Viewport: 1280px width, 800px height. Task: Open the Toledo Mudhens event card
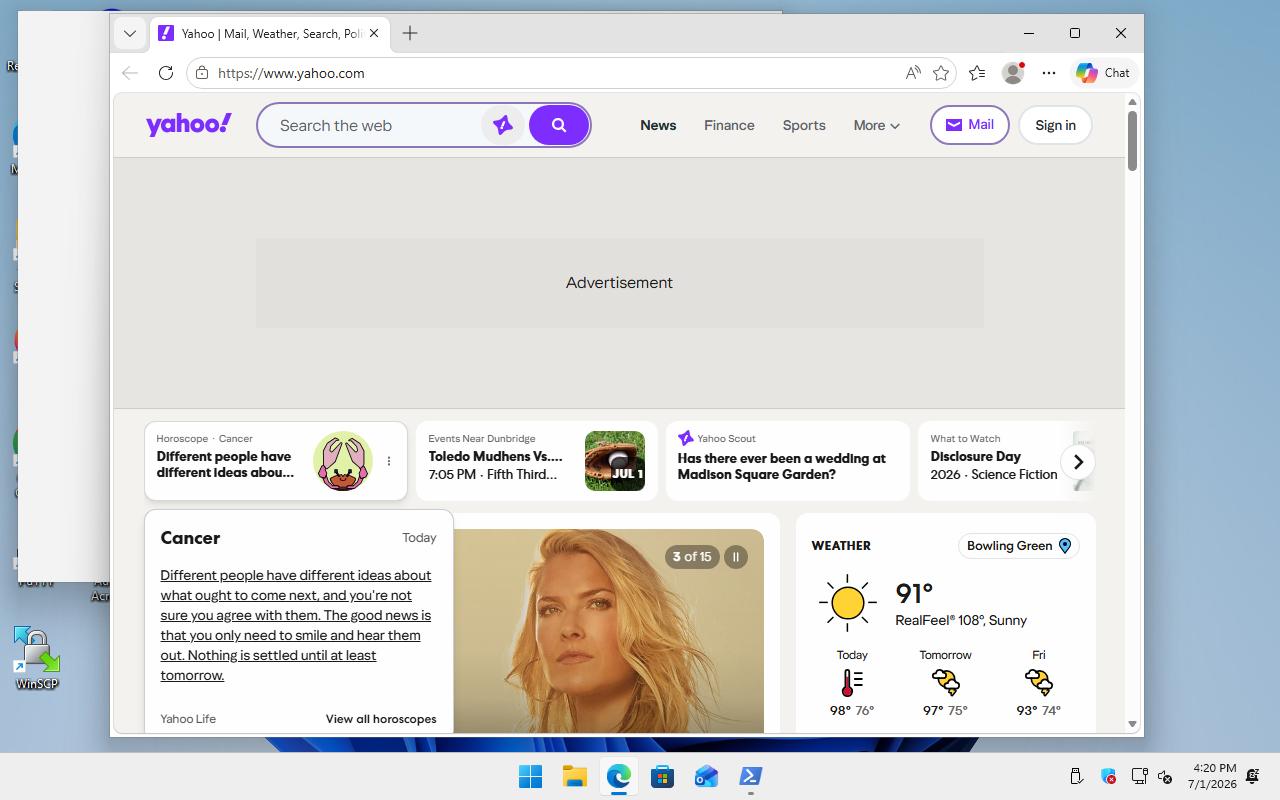(x=536, y=461)
